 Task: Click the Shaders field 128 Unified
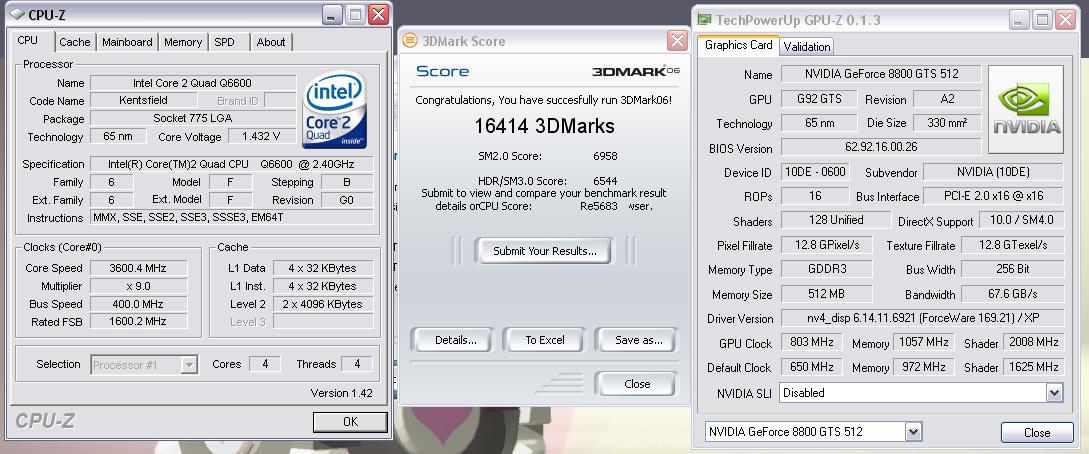coord(836,220)
